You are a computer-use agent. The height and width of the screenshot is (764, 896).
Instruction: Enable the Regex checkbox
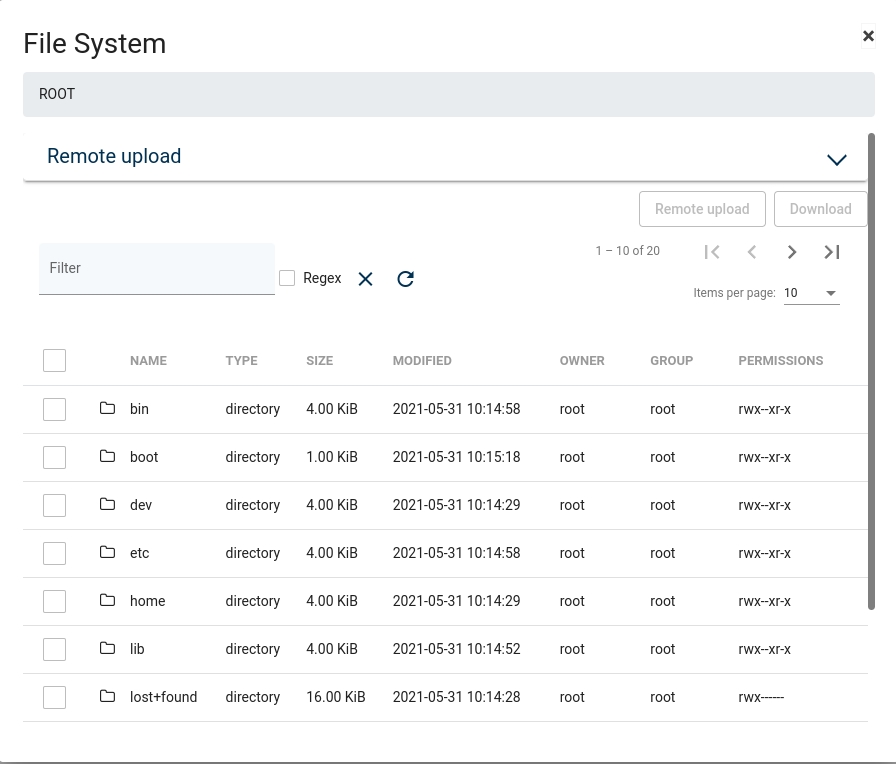tap(287, 278)
